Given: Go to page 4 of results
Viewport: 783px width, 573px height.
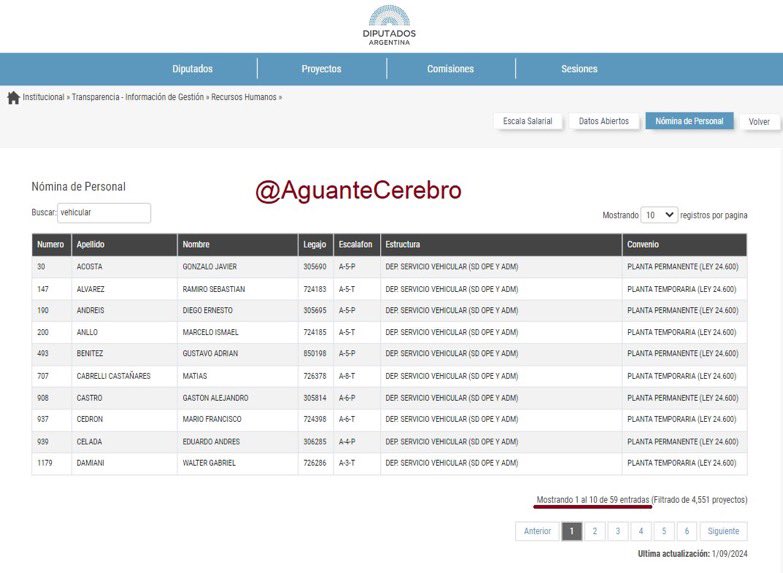Looking at the screenshot, I should tap(641, 531).
